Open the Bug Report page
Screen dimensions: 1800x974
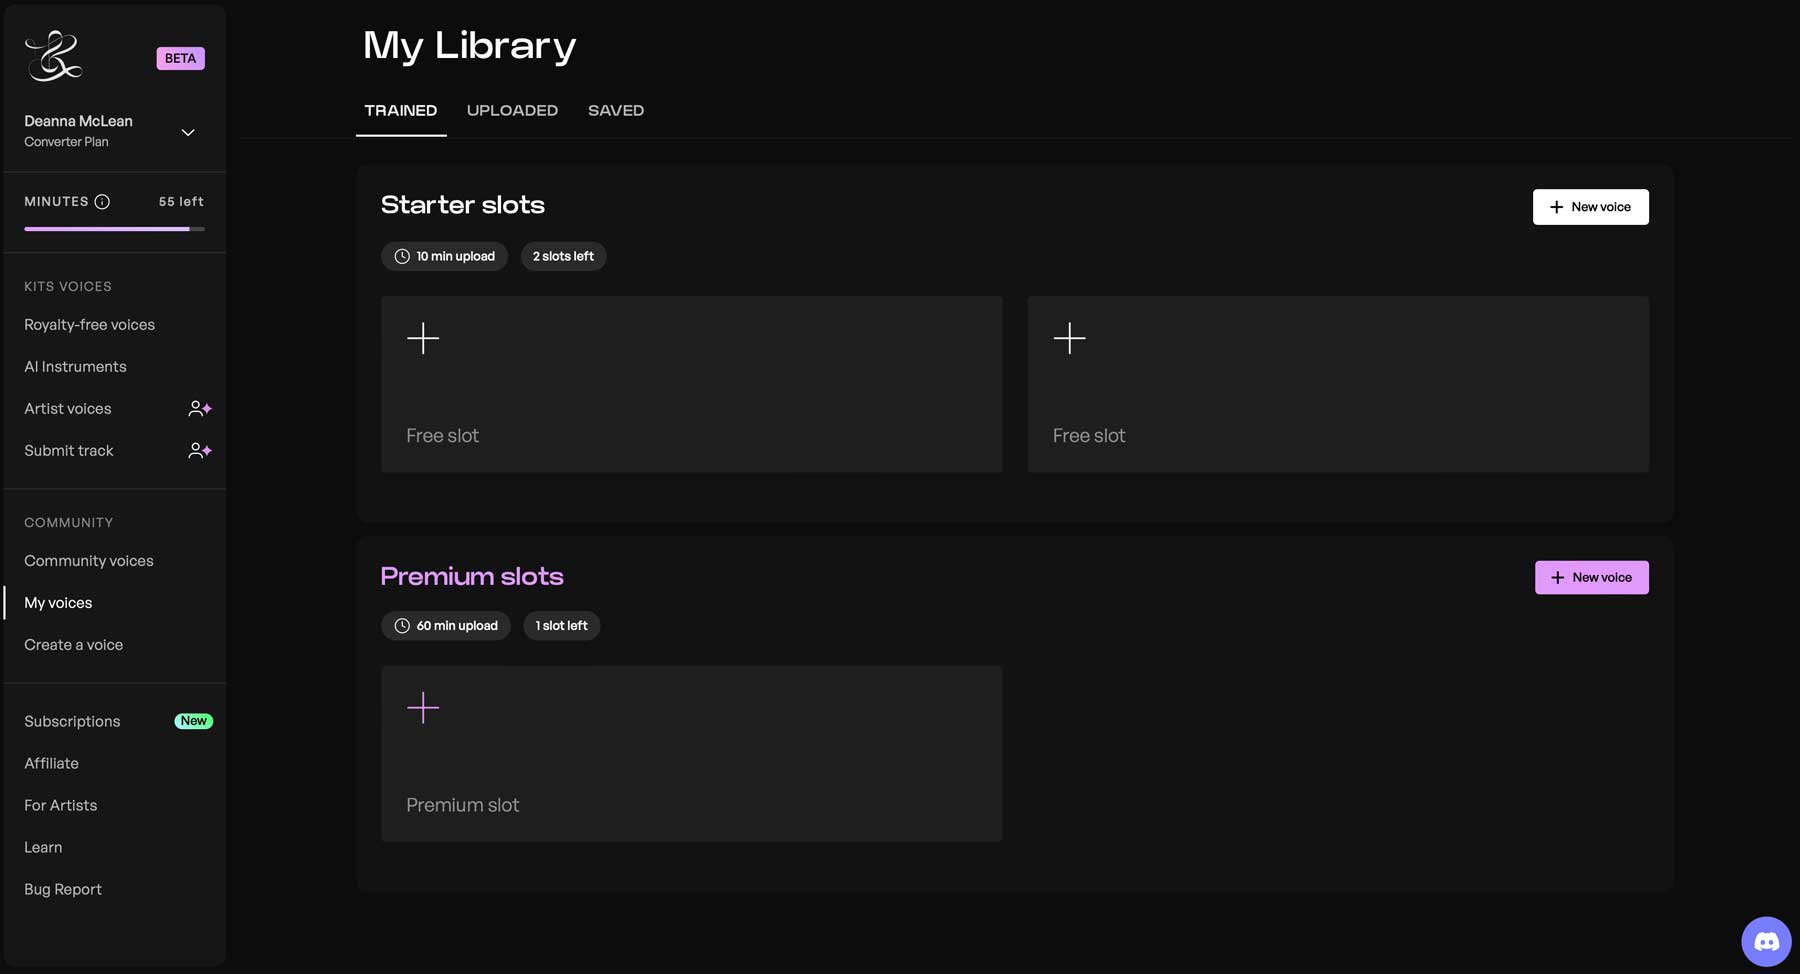(63, 888)
